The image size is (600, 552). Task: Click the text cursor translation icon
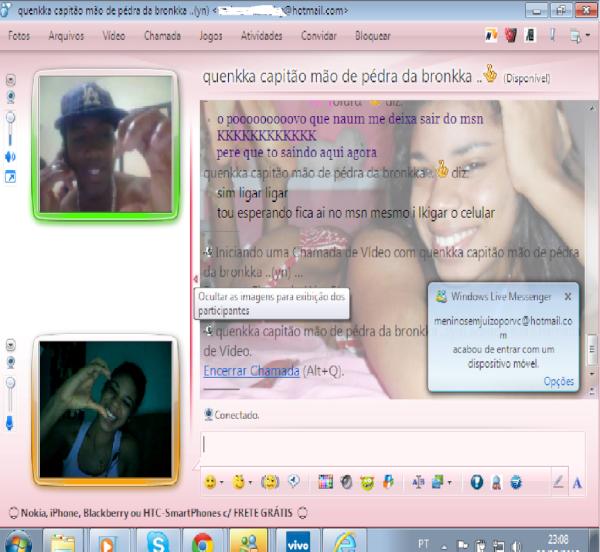418,482
